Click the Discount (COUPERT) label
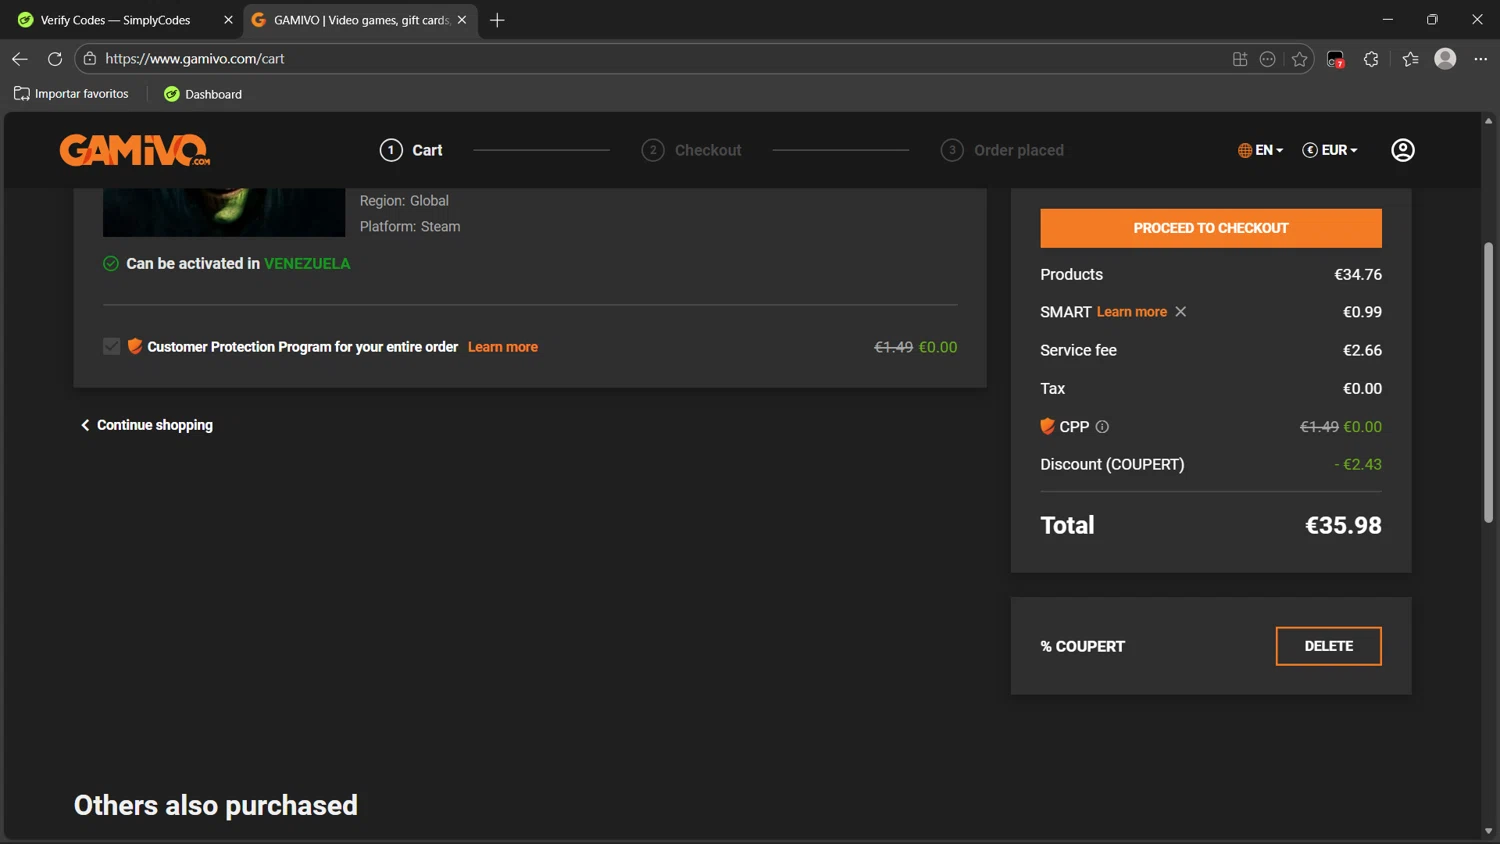The height and width of the screenshot is (844, 1500). [x=1112, y=464]
